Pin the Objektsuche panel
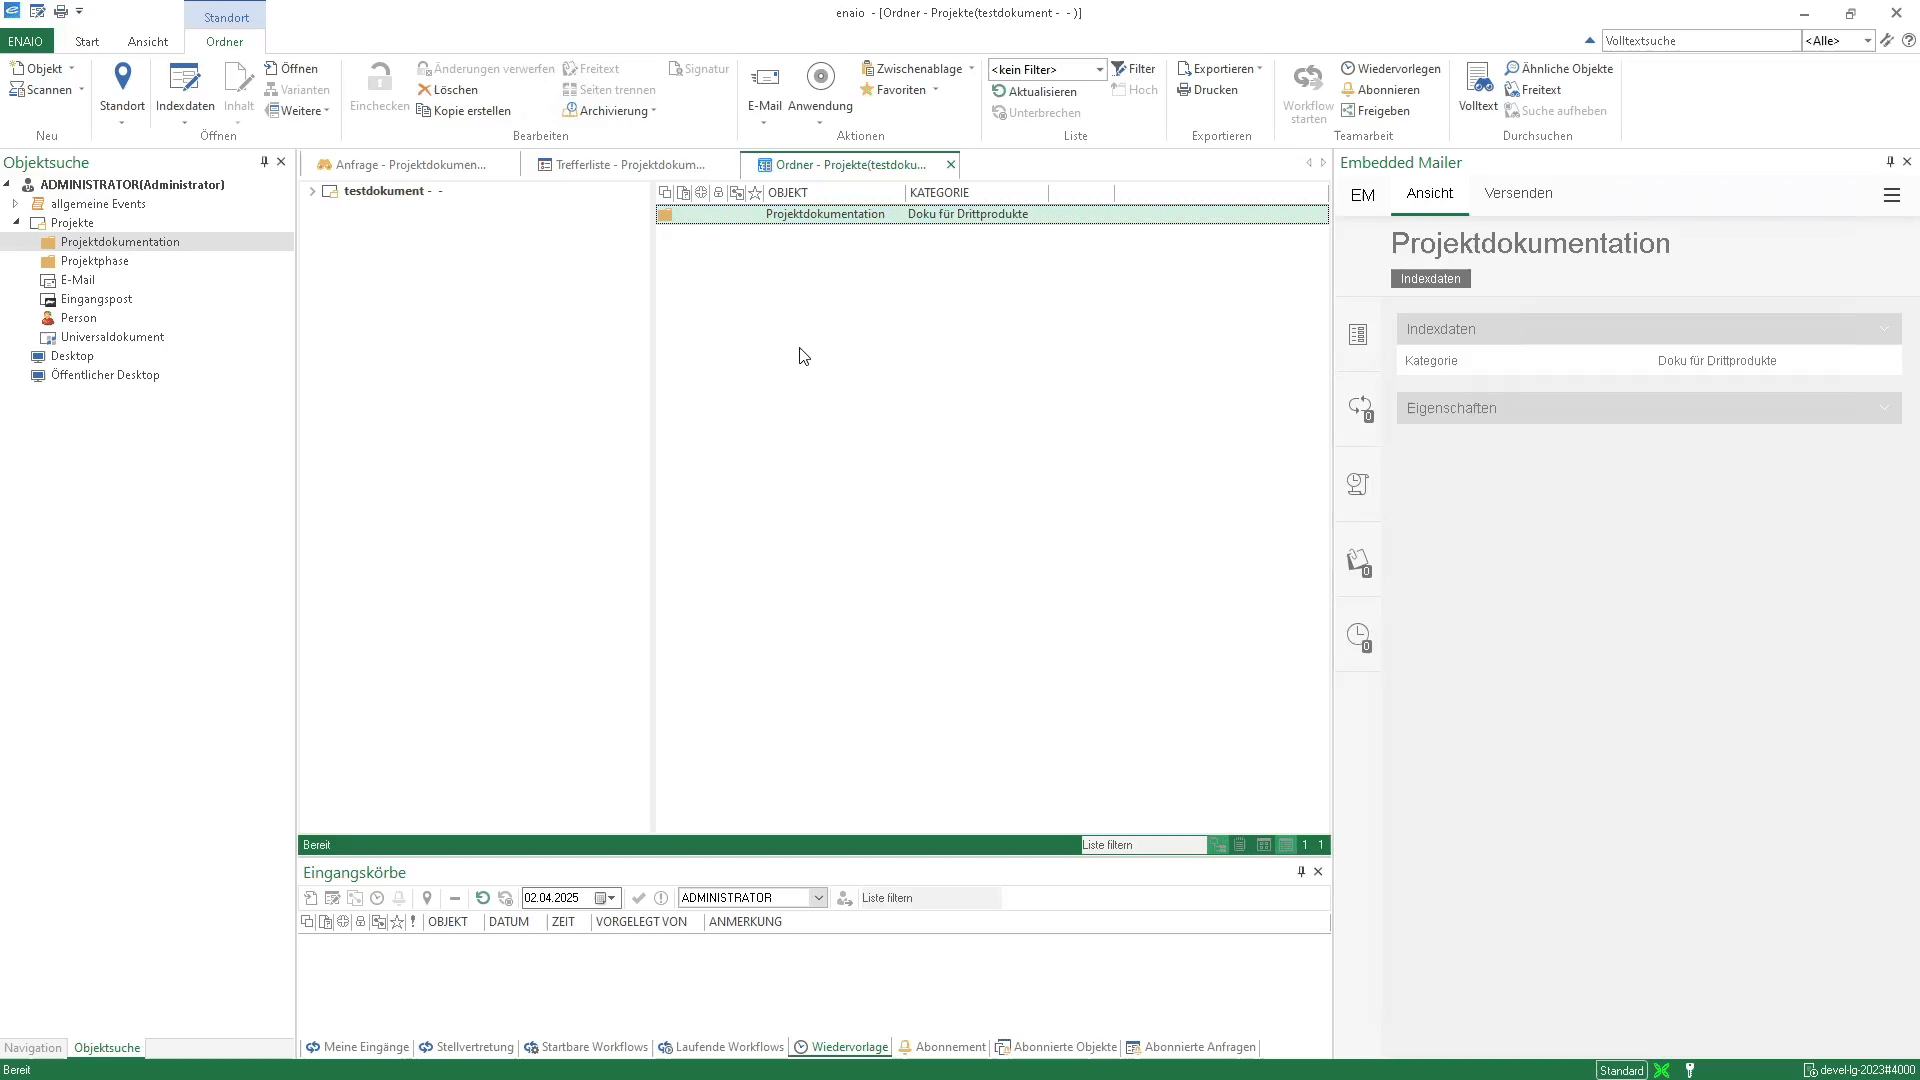The height and width of the screenshot is (1080, 1920). [264, 162]
